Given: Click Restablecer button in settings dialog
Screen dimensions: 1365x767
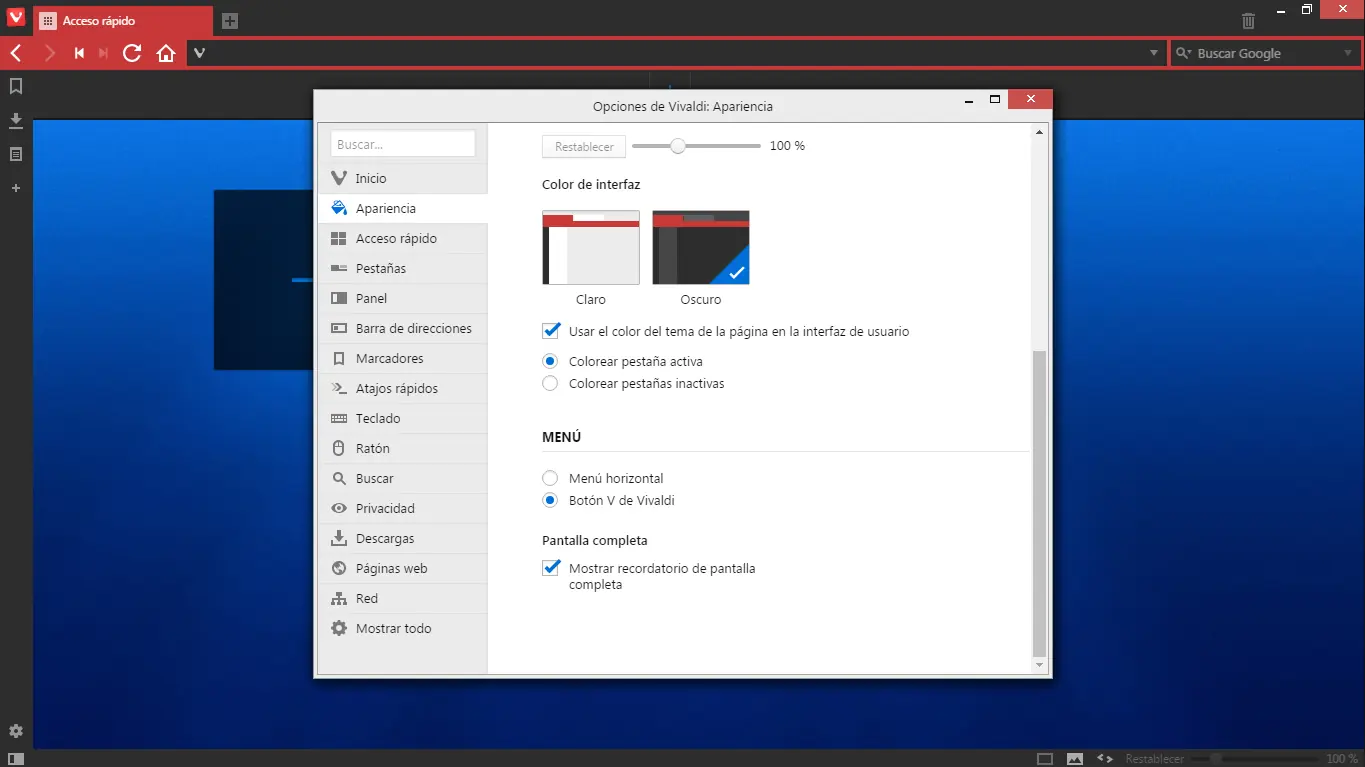Looking at the screenshot, I should point(584,146).
